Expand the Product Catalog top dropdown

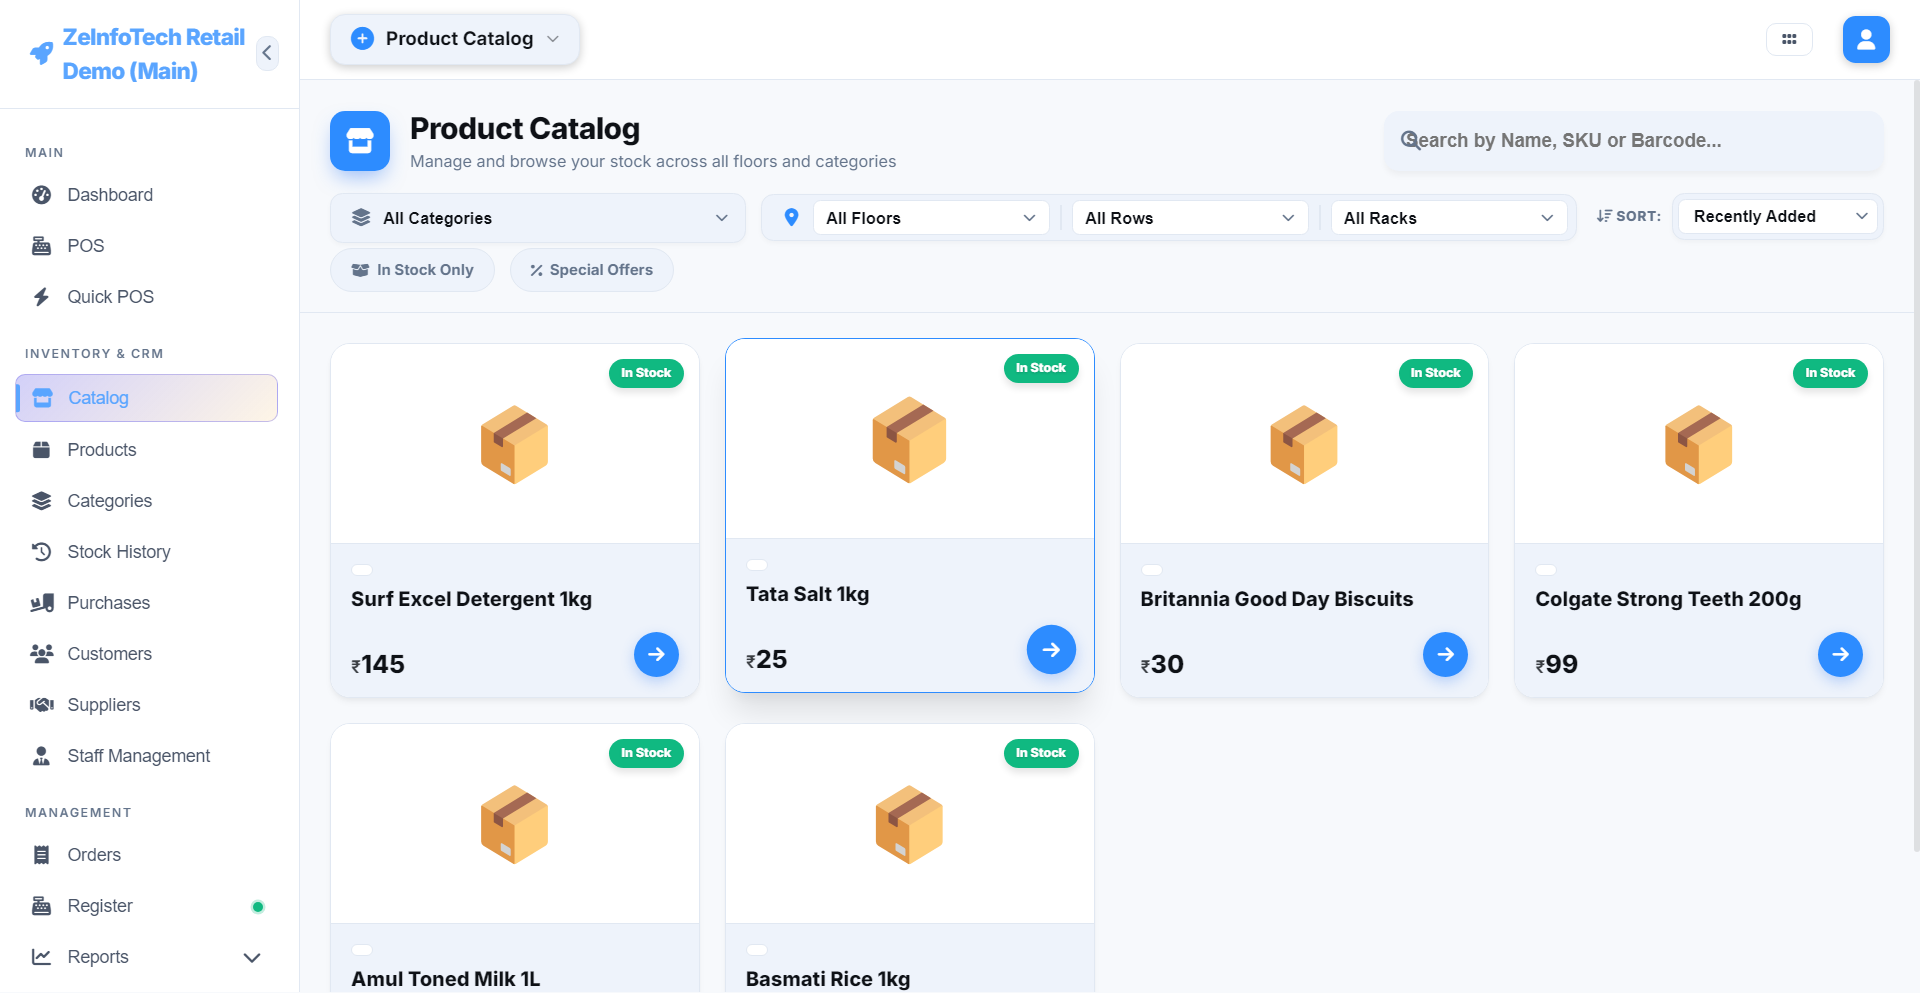pos(455,39)
